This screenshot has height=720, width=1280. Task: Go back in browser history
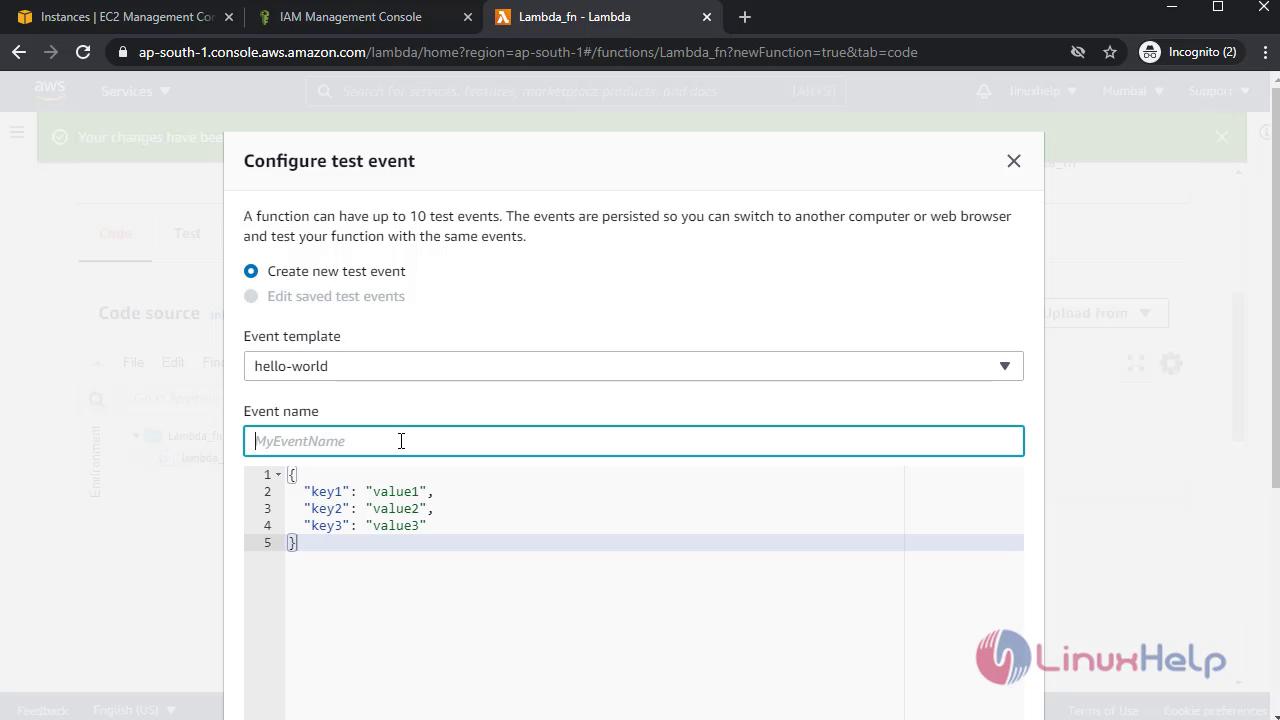coord(19,52)
